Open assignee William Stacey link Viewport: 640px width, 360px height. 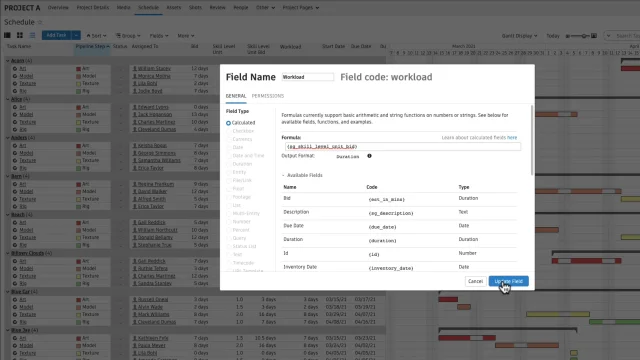pyautogui.click(x=154, y=69)
